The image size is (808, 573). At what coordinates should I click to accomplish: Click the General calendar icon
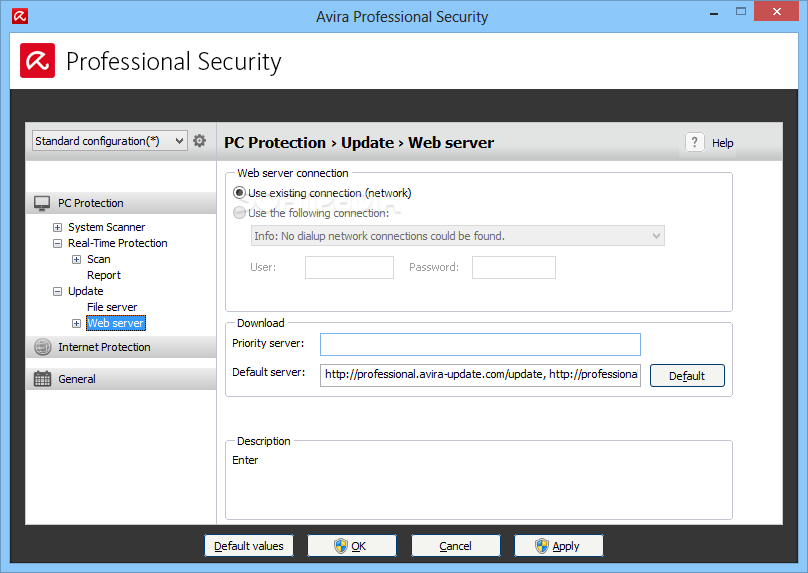[42, 379]
